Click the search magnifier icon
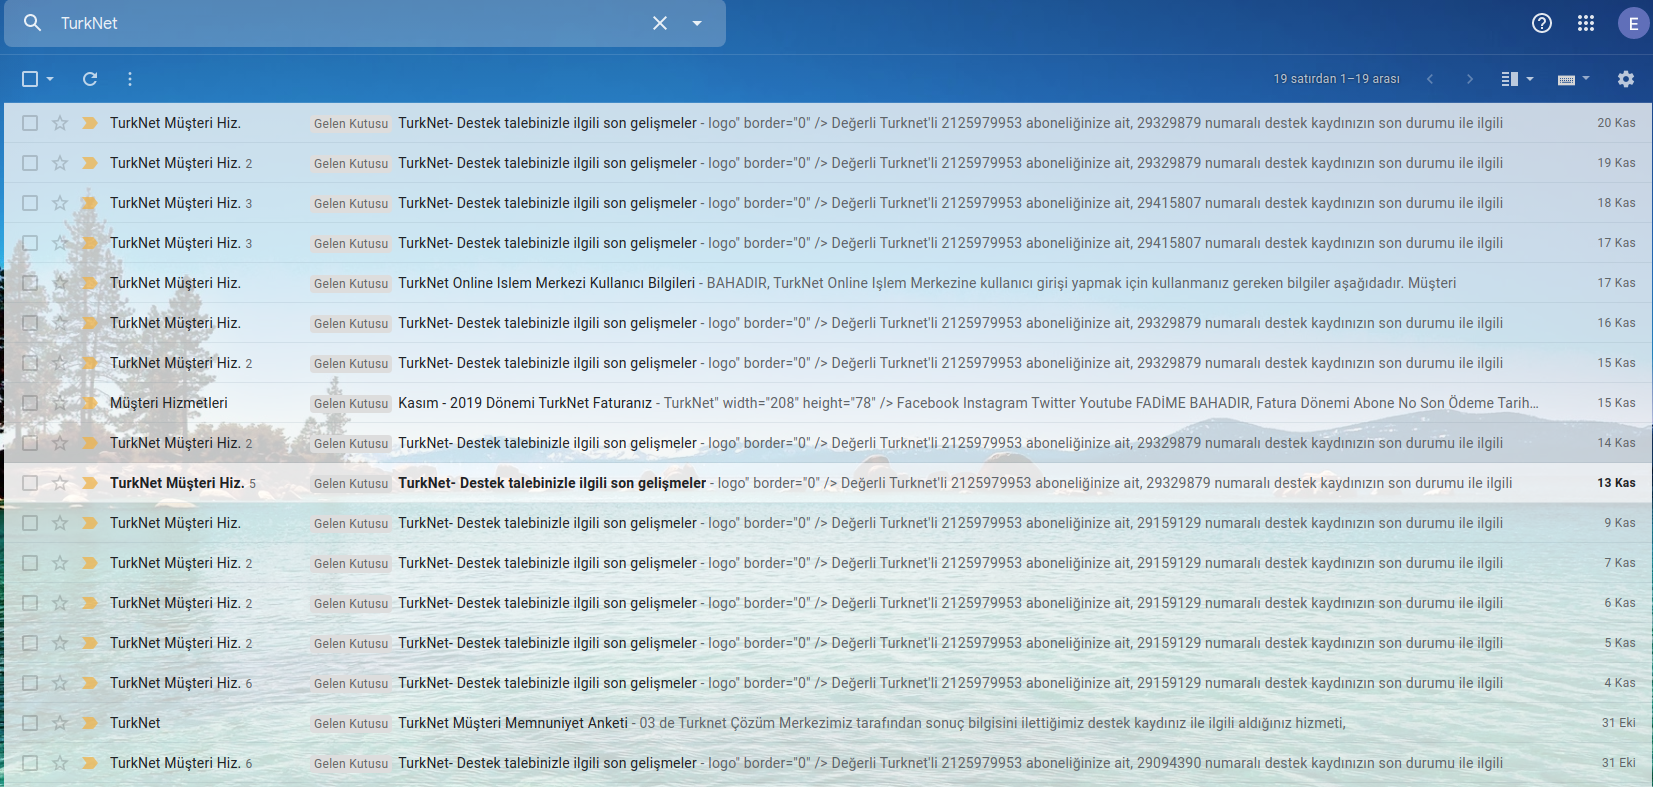 pyautogui.click(x=32, y=23)
